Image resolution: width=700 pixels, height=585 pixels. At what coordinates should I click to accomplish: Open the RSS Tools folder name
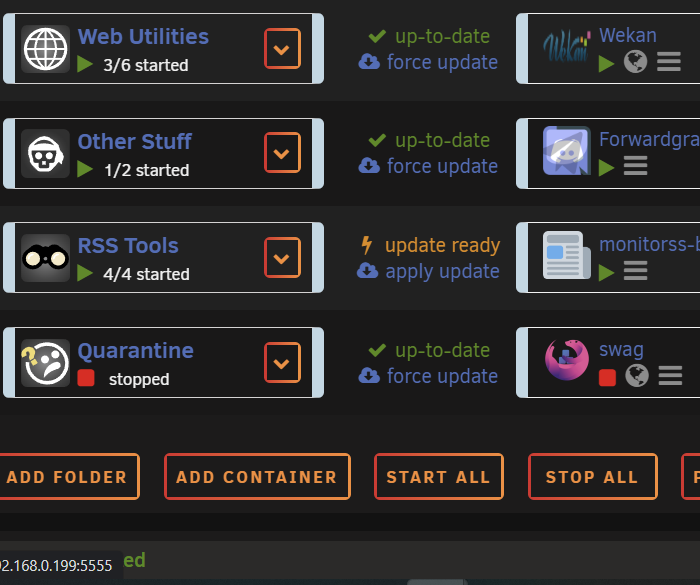point(128,246)
